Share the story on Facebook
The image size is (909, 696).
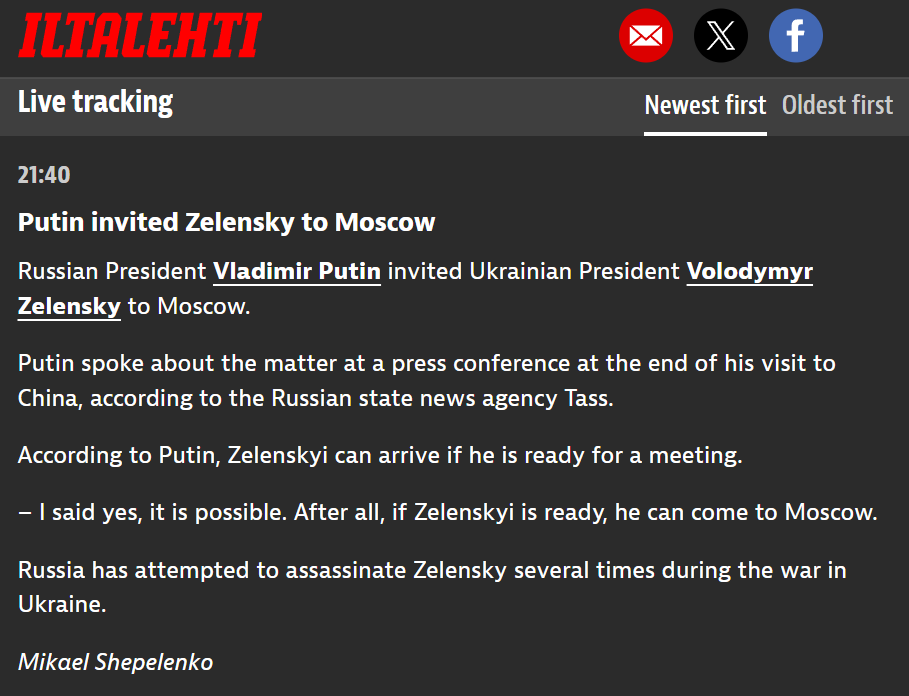[795, 35]
